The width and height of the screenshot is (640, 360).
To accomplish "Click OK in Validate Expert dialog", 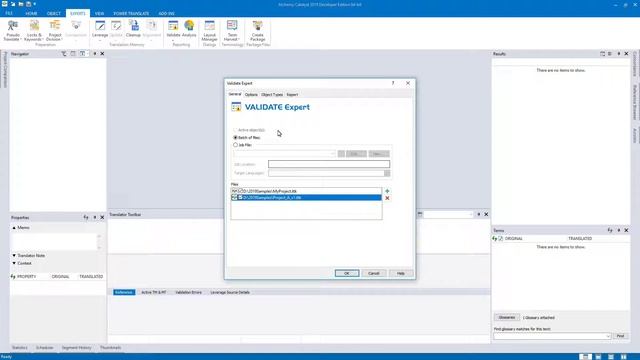I will pyautogui.click(x=347, y=273).
